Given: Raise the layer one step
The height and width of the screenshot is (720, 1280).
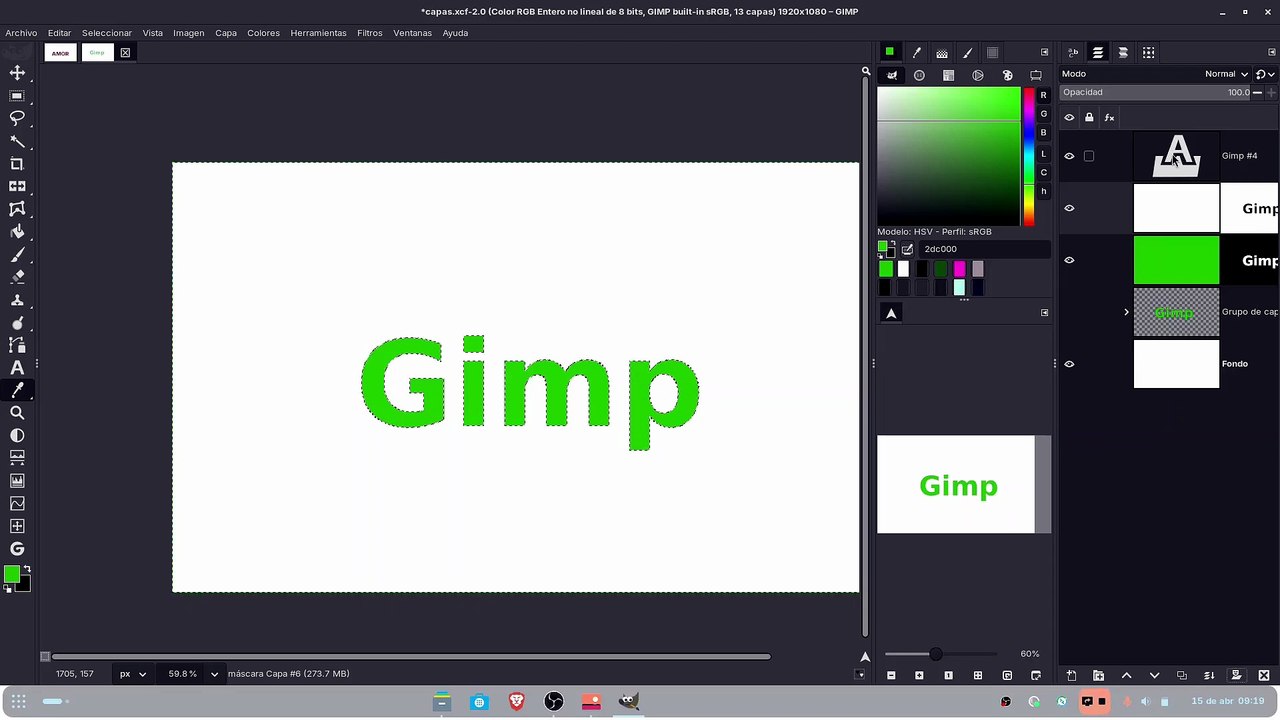Looking at the screenshot, I should pos(1126,676).
